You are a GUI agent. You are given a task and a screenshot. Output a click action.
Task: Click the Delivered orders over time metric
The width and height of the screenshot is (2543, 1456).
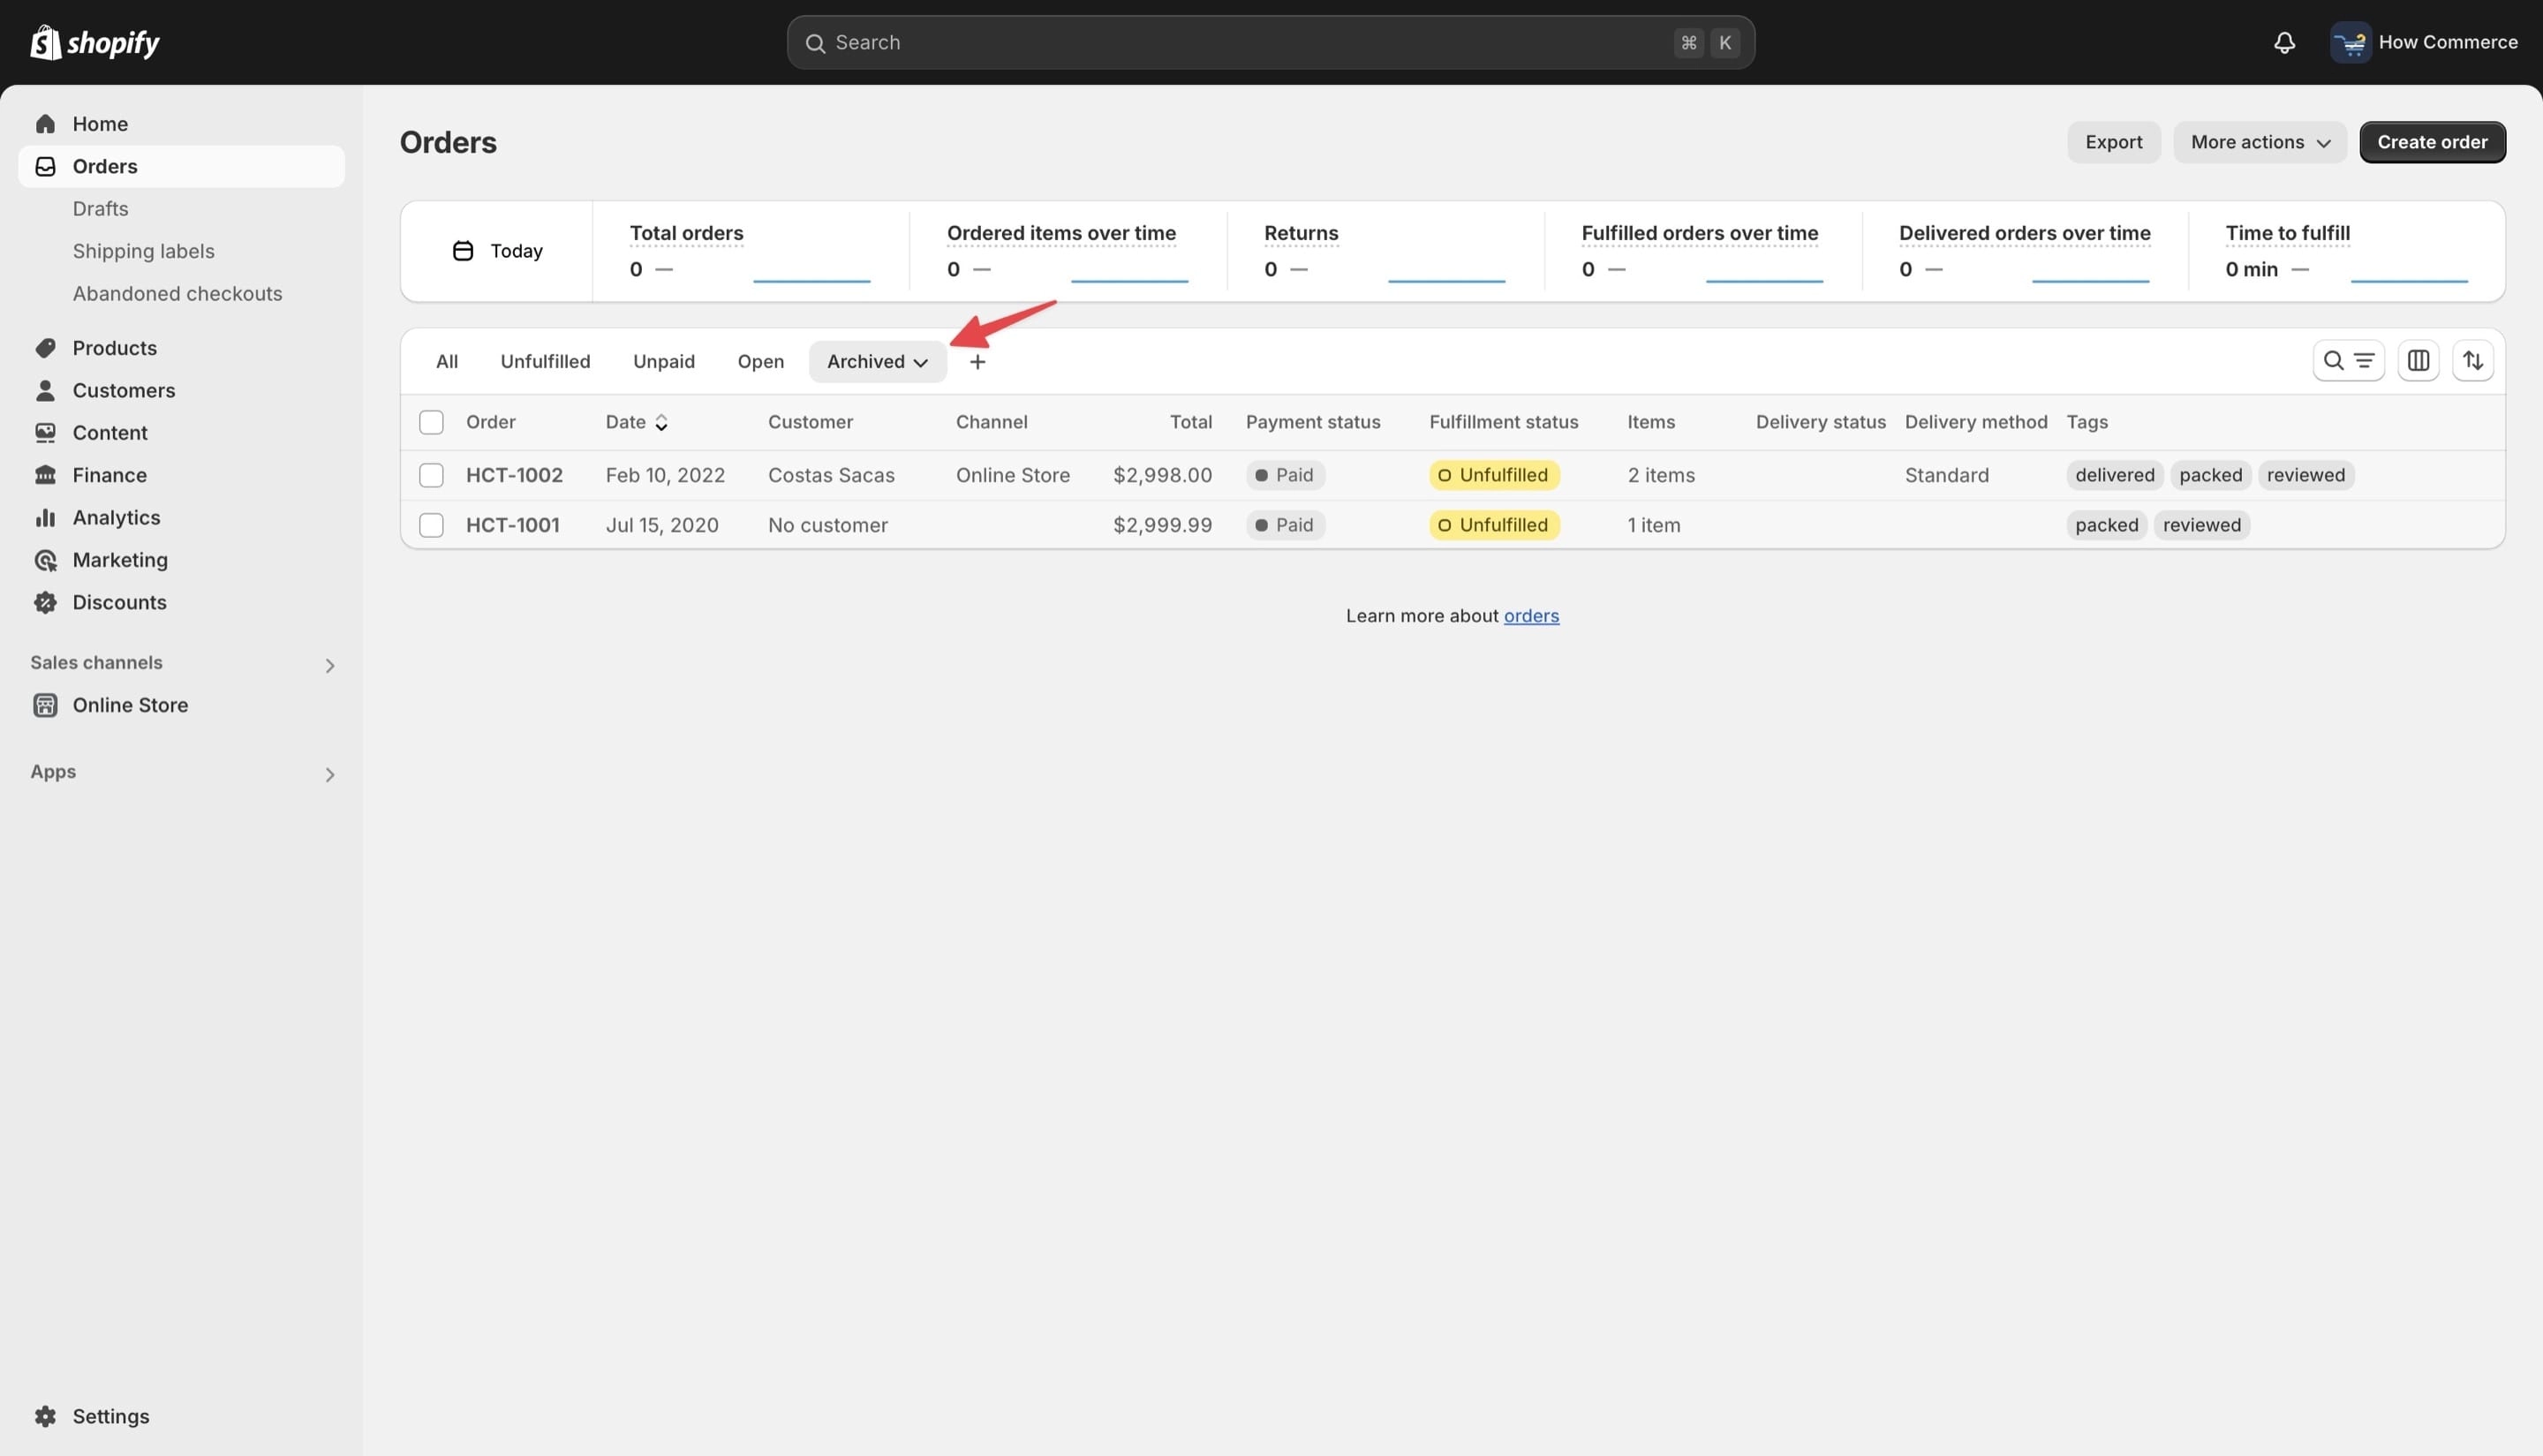click(x=2024, y=233)
